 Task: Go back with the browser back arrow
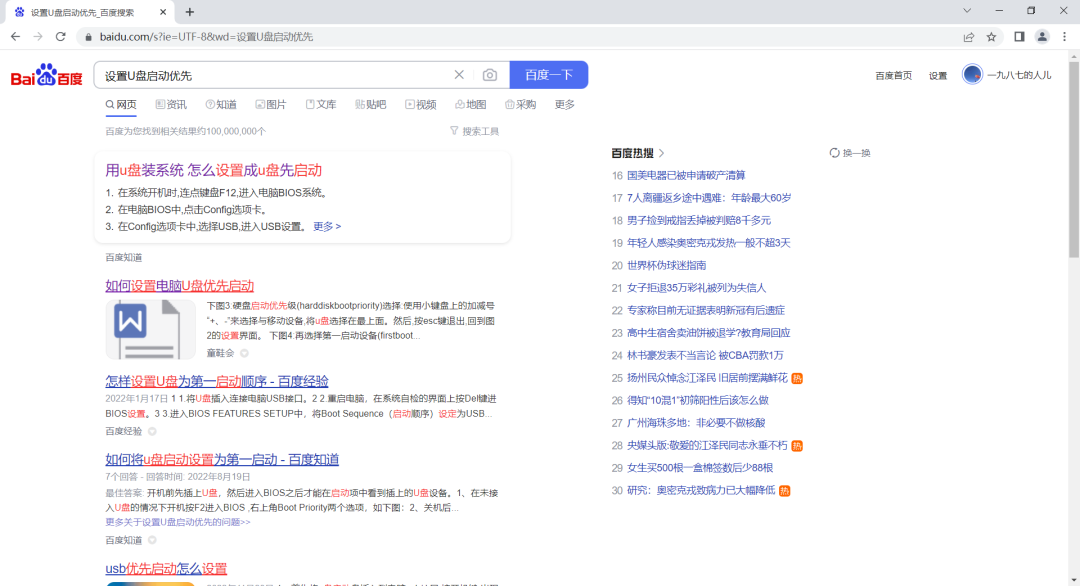point(15,36)
